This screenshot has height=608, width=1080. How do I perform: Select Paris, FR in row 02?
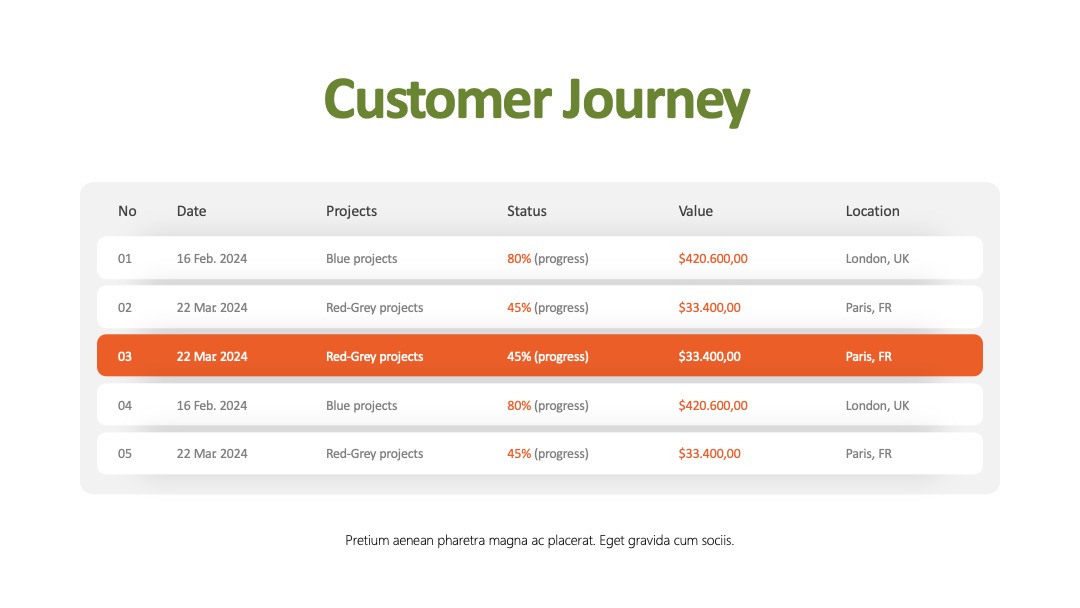[869, 308]
